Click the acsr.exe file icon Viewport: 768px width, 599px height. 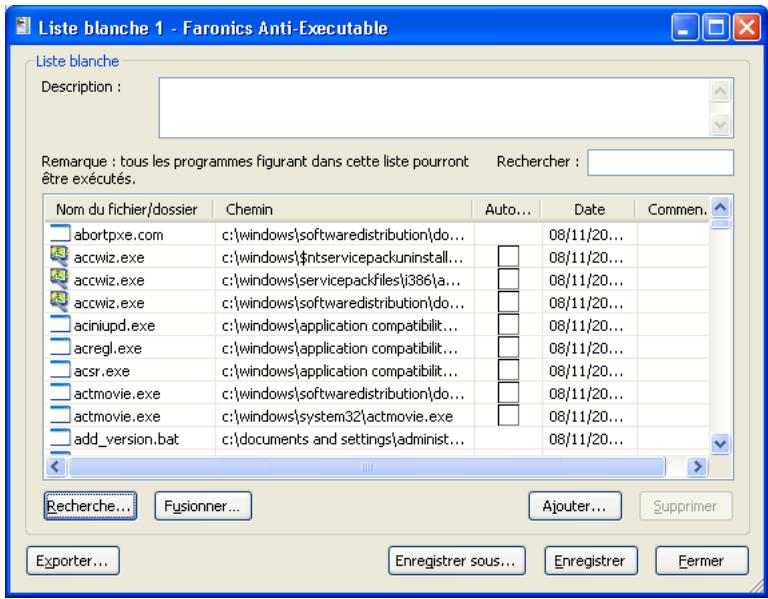60,370
